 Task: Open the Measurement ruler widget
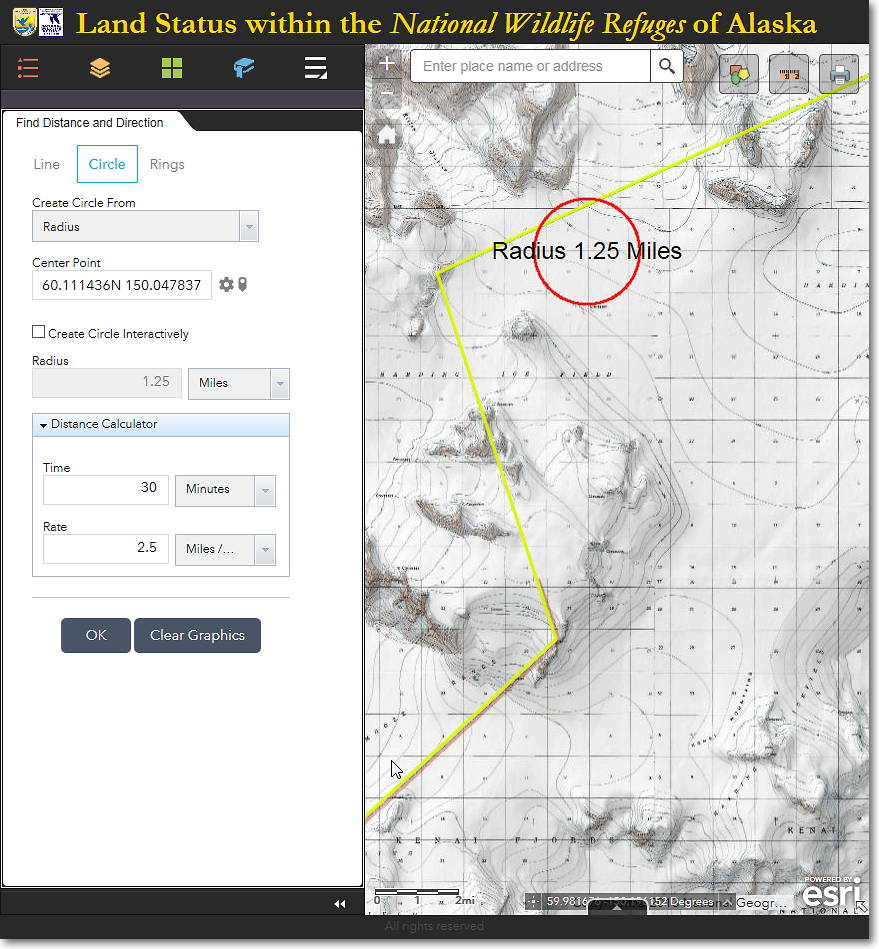click(x=789, y=74)
